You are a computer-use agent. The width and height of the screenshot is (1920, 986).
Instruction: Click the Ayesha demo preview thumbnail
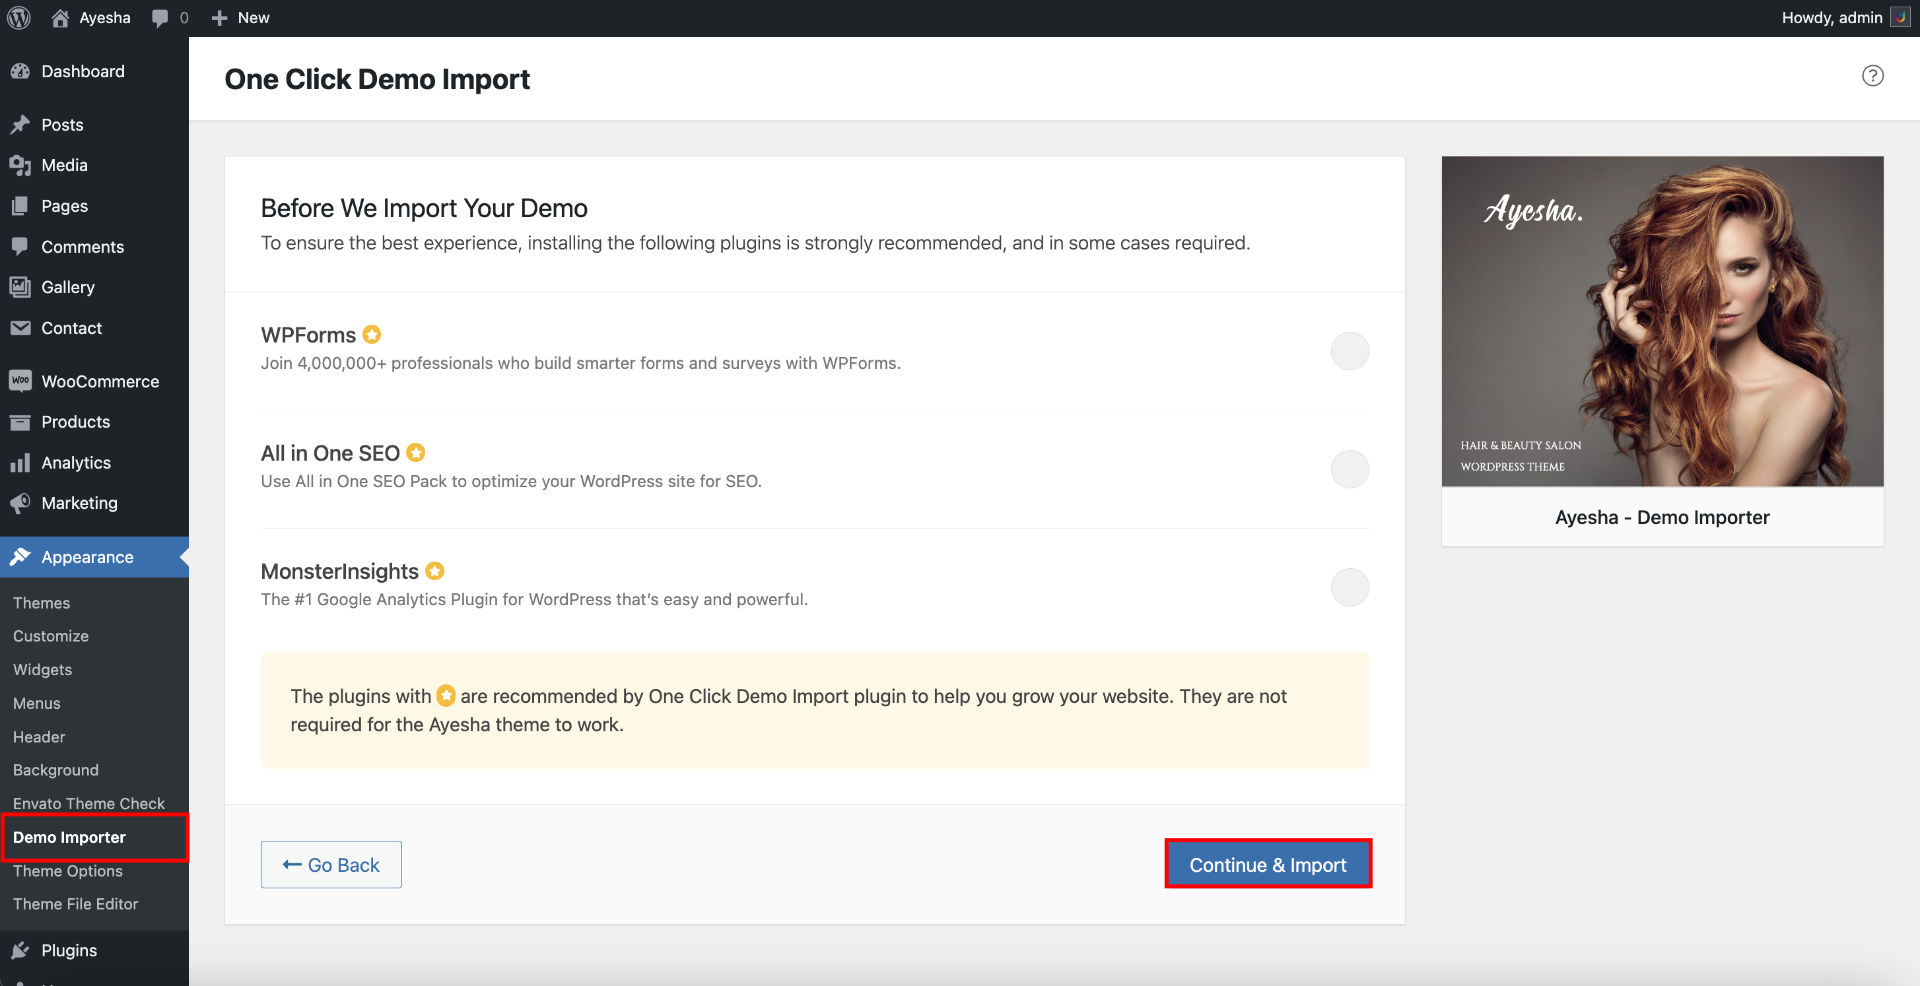pos(1662,321)
